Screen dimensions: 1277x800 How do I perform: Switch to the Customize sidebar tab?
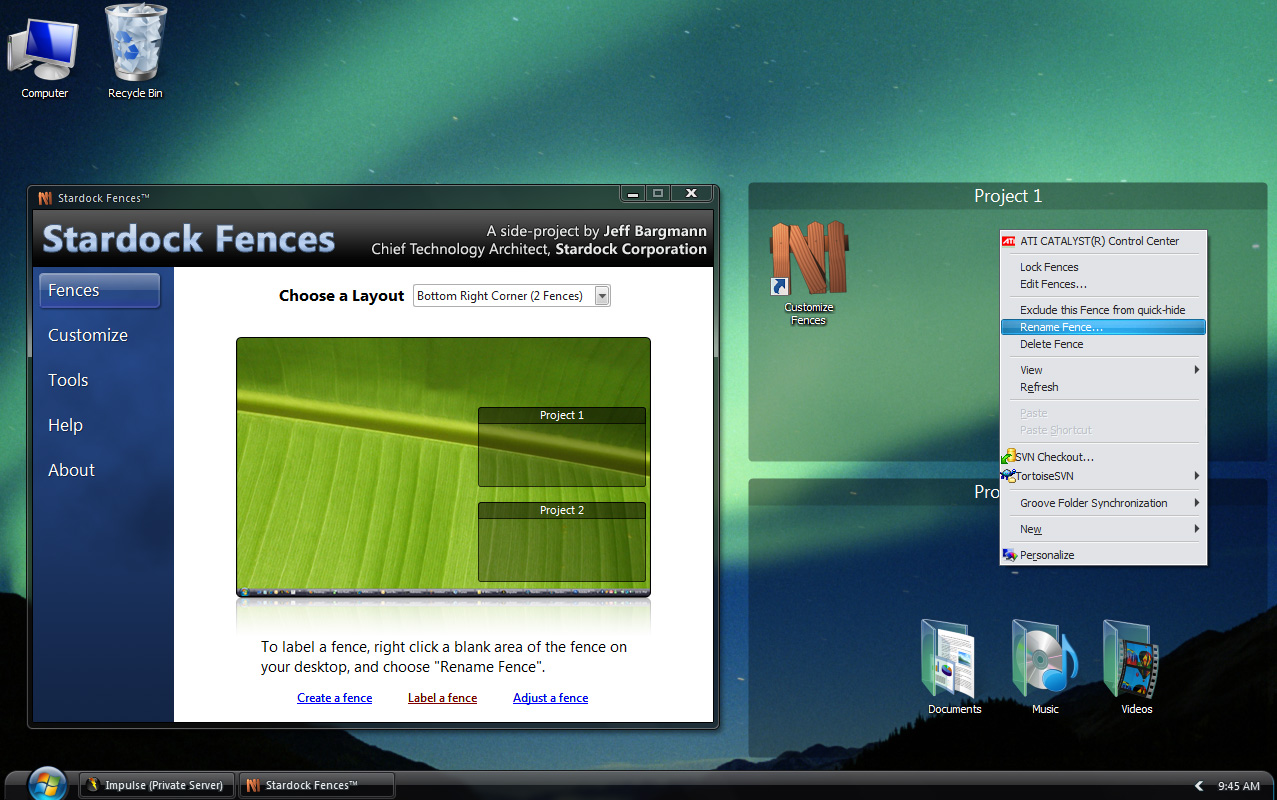88,335
